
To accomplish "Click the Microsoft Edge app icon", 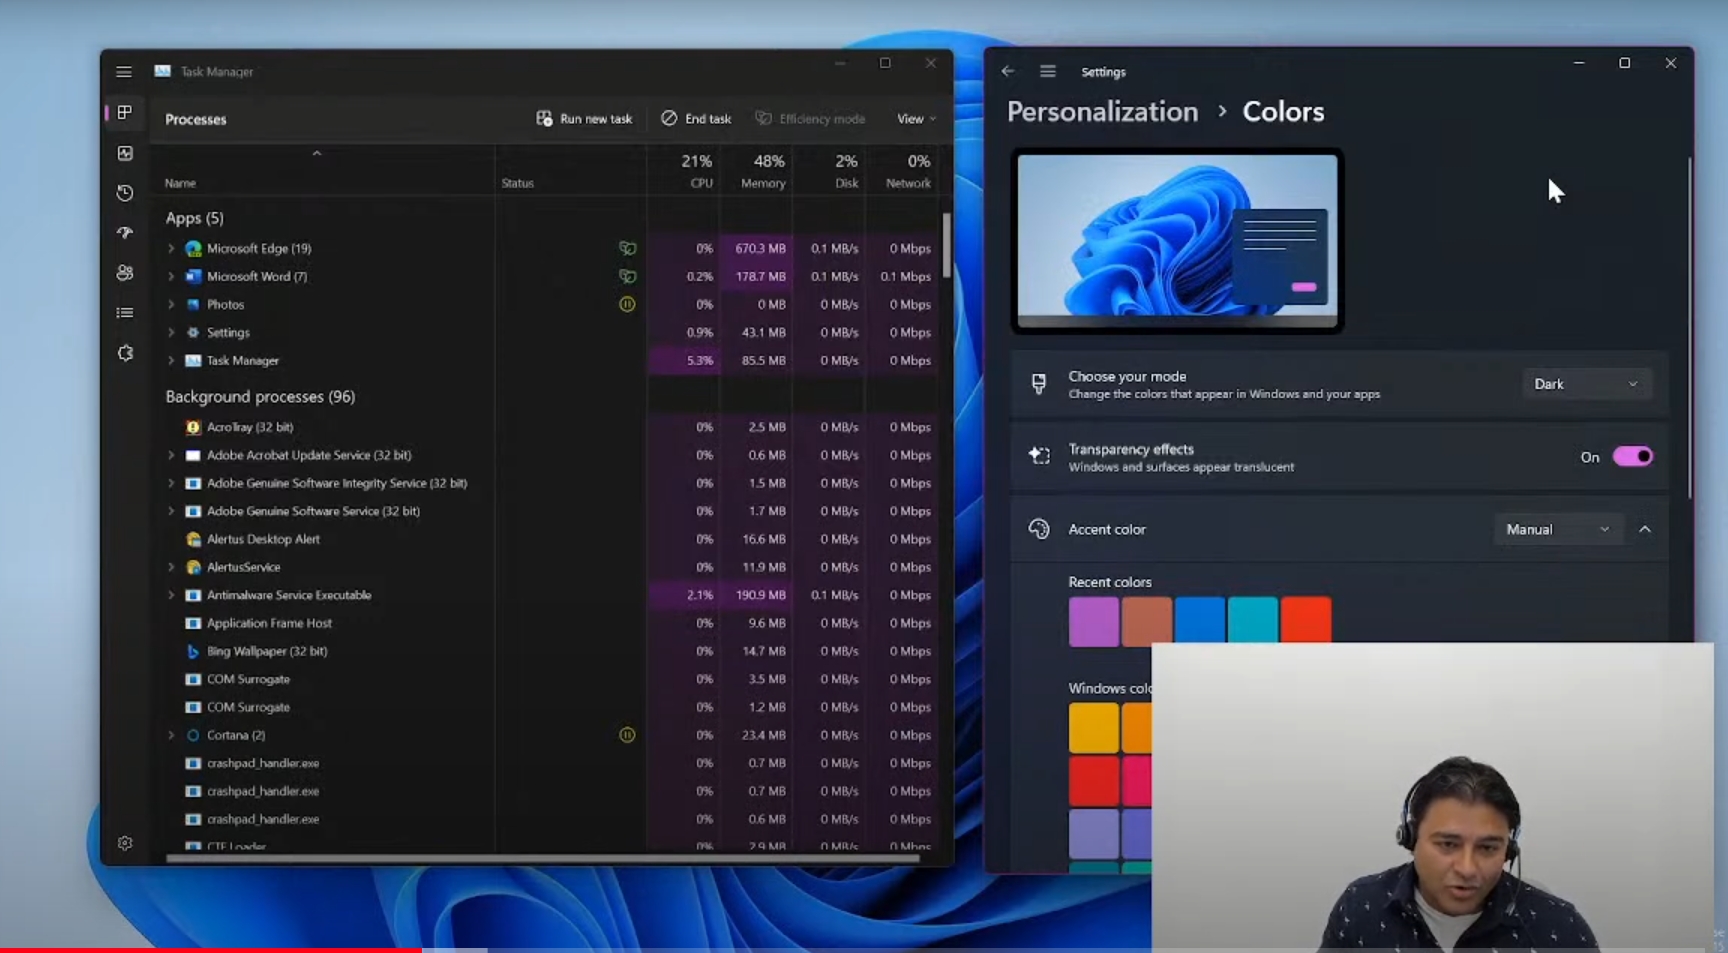I will point(193,248).
